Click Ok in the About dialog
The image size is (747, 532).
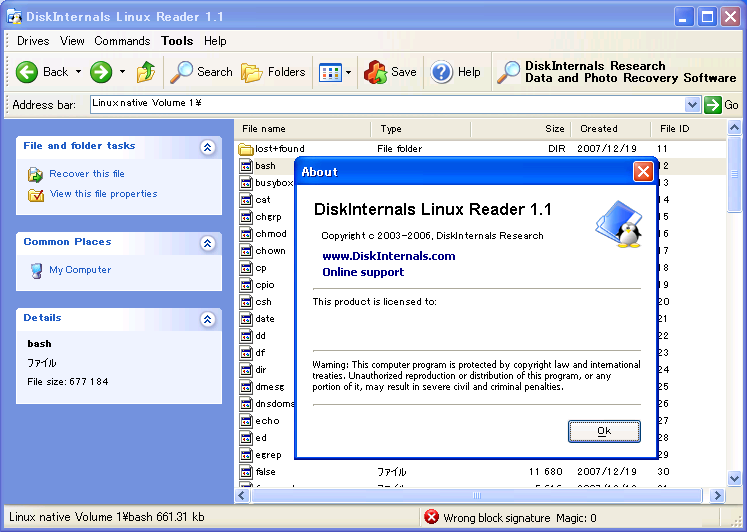pyautogui.click(x=604, y=432)
